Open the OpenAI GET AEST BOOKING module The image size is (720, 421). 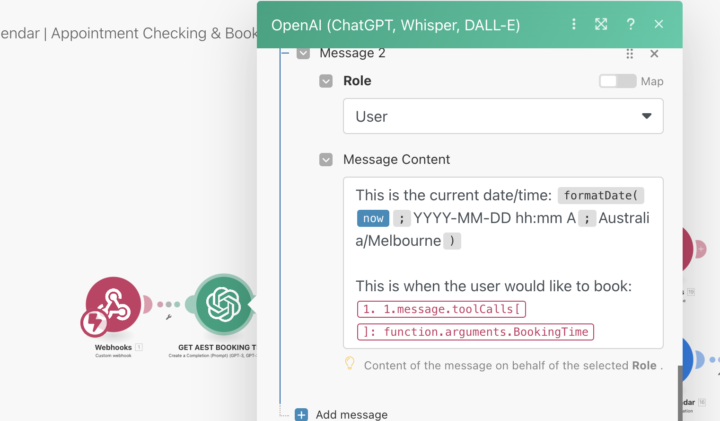click(x=223, y=304)
